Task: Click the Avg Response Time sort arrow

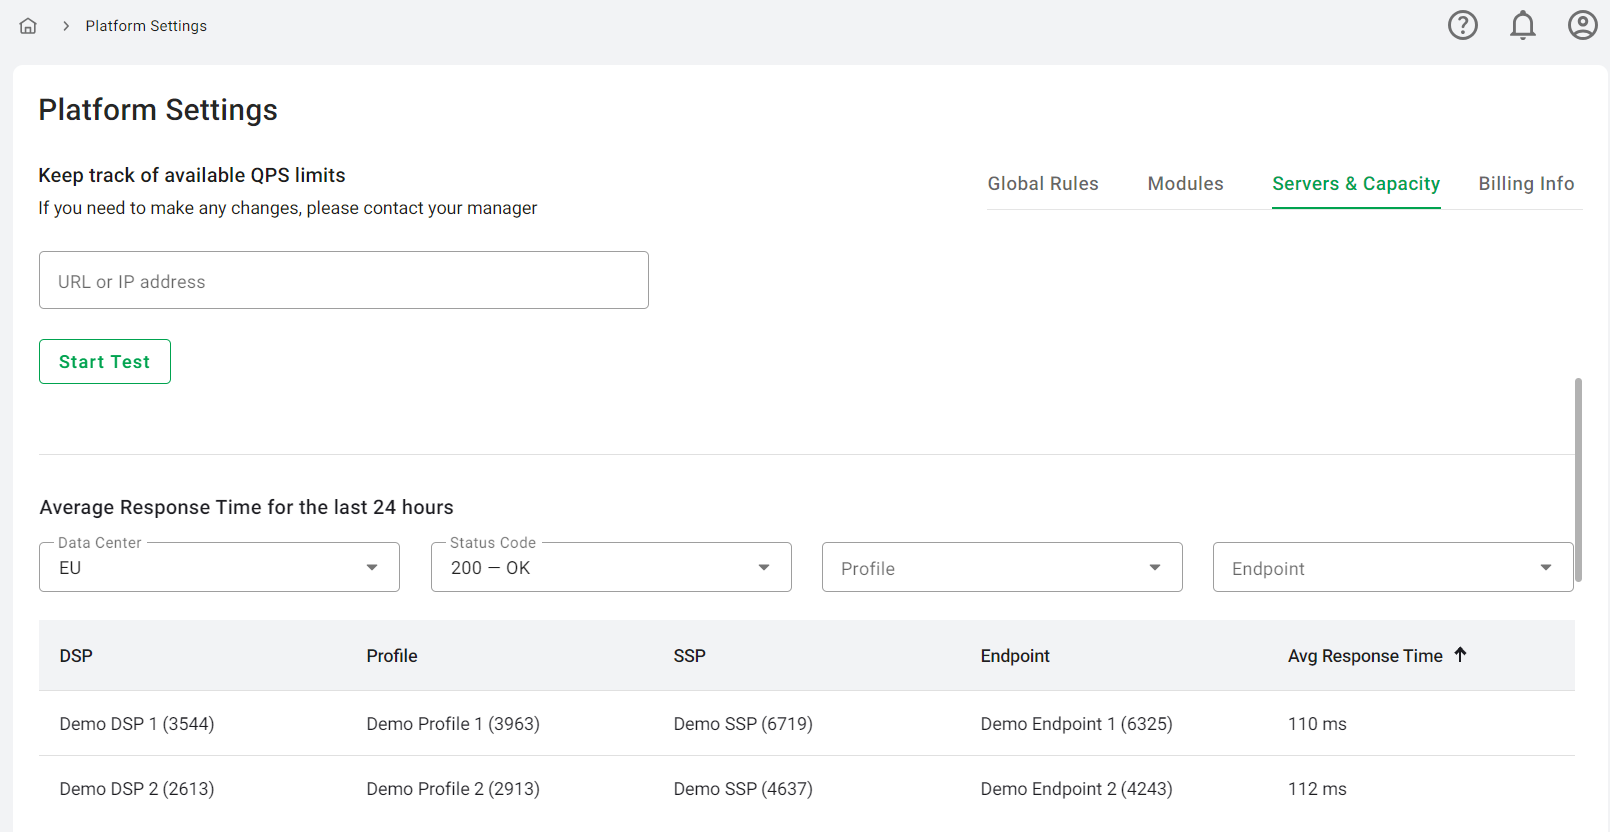Action: click(1460, 655)
